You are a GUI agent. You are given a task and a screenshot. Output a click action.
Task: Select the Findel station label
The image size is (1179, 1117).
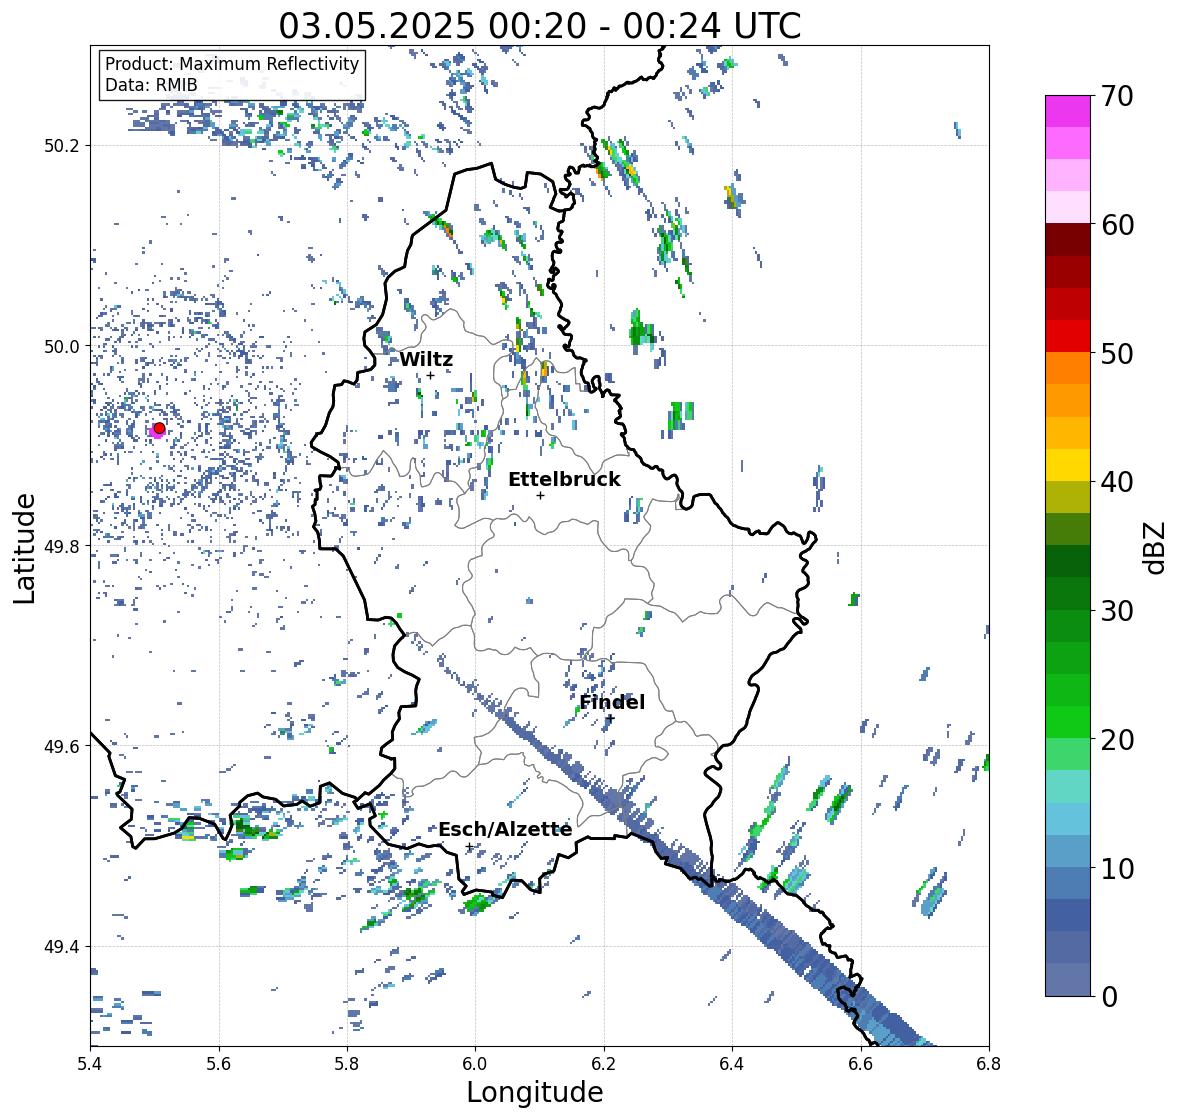612,702
